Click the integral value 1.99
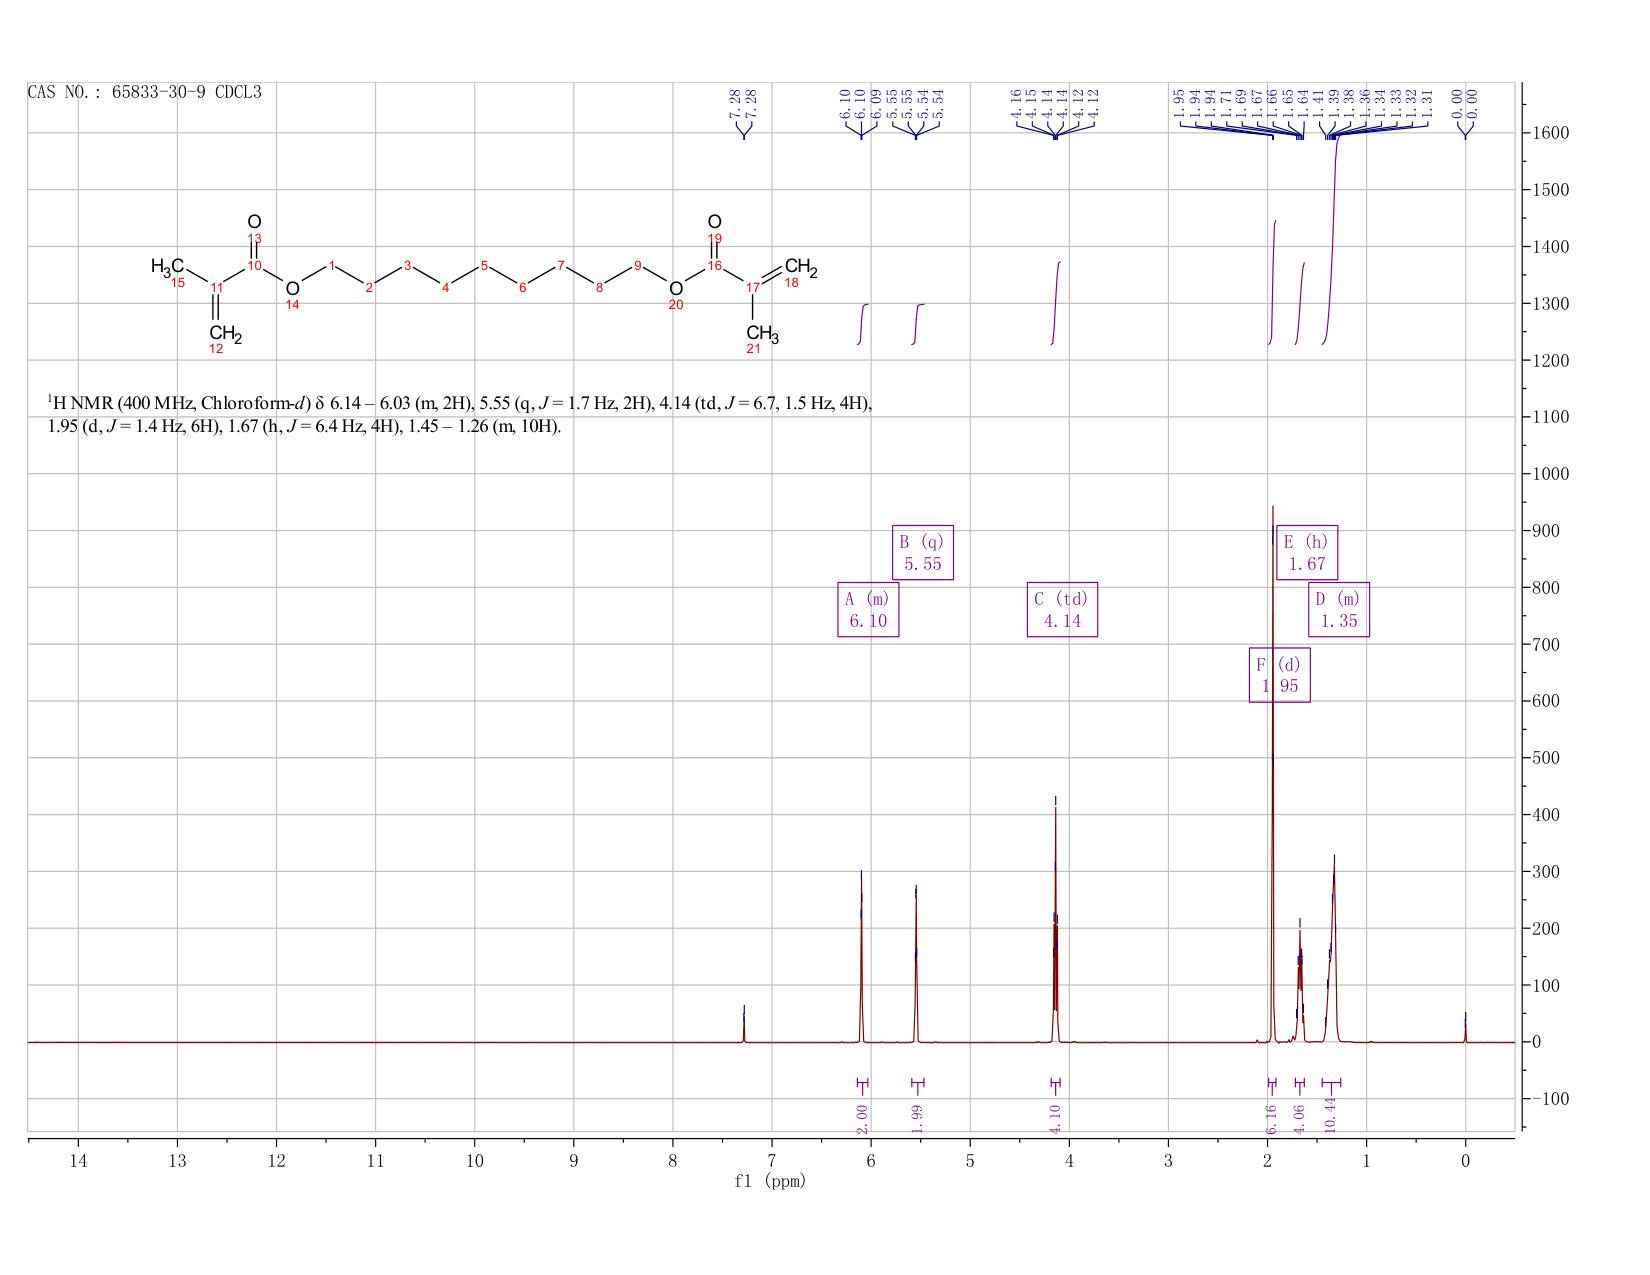Viewport: 1650px width, 1275px height. pyautogui.click(x=917, y=1119)
